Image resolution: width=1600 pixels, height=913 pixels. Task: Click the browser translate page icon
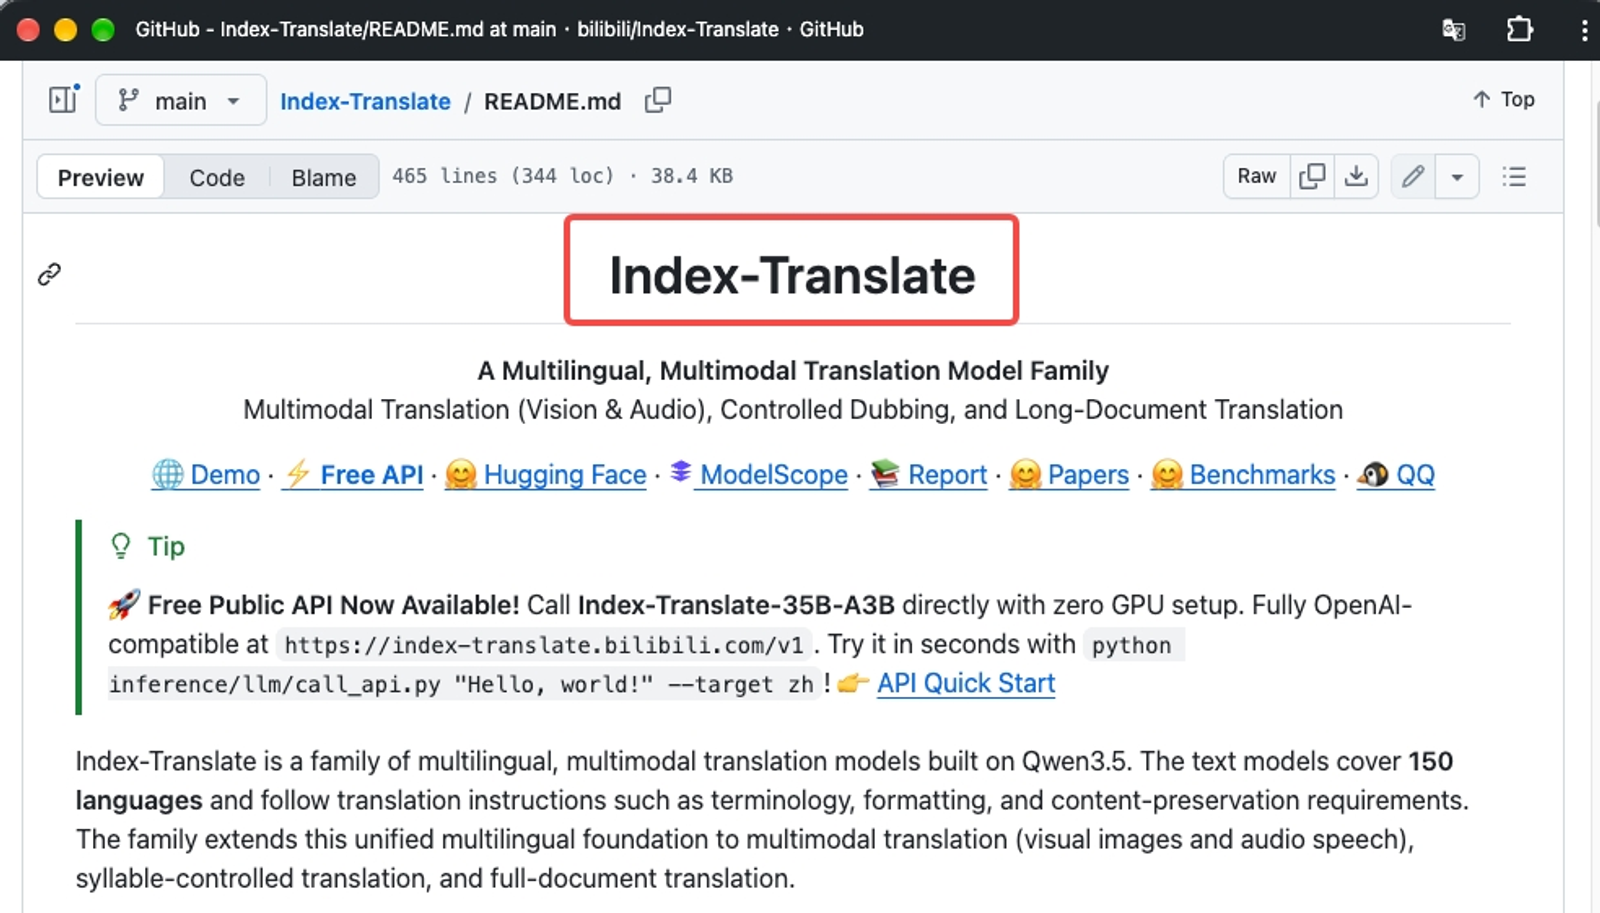pos(1453,29)
